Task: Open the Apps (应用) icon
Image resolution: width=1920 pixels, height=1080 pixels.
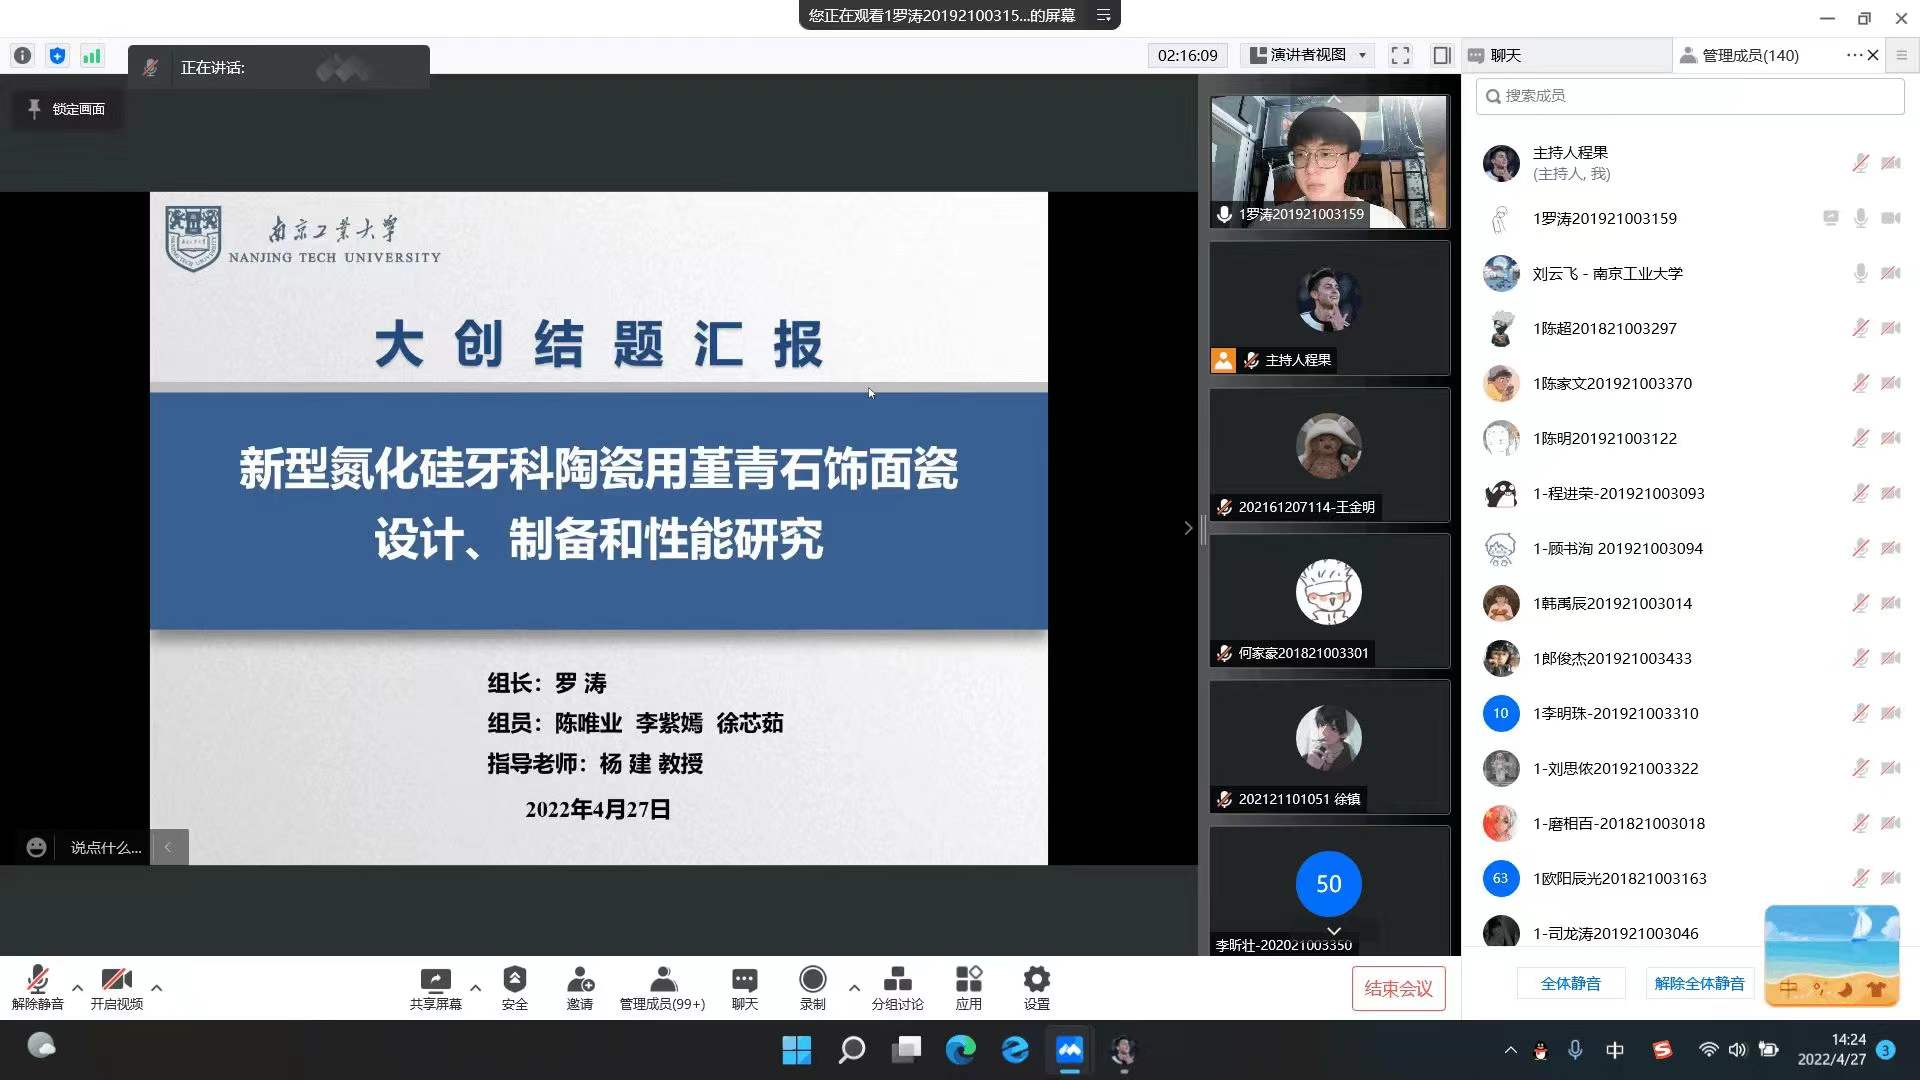Action: [968, 980]
